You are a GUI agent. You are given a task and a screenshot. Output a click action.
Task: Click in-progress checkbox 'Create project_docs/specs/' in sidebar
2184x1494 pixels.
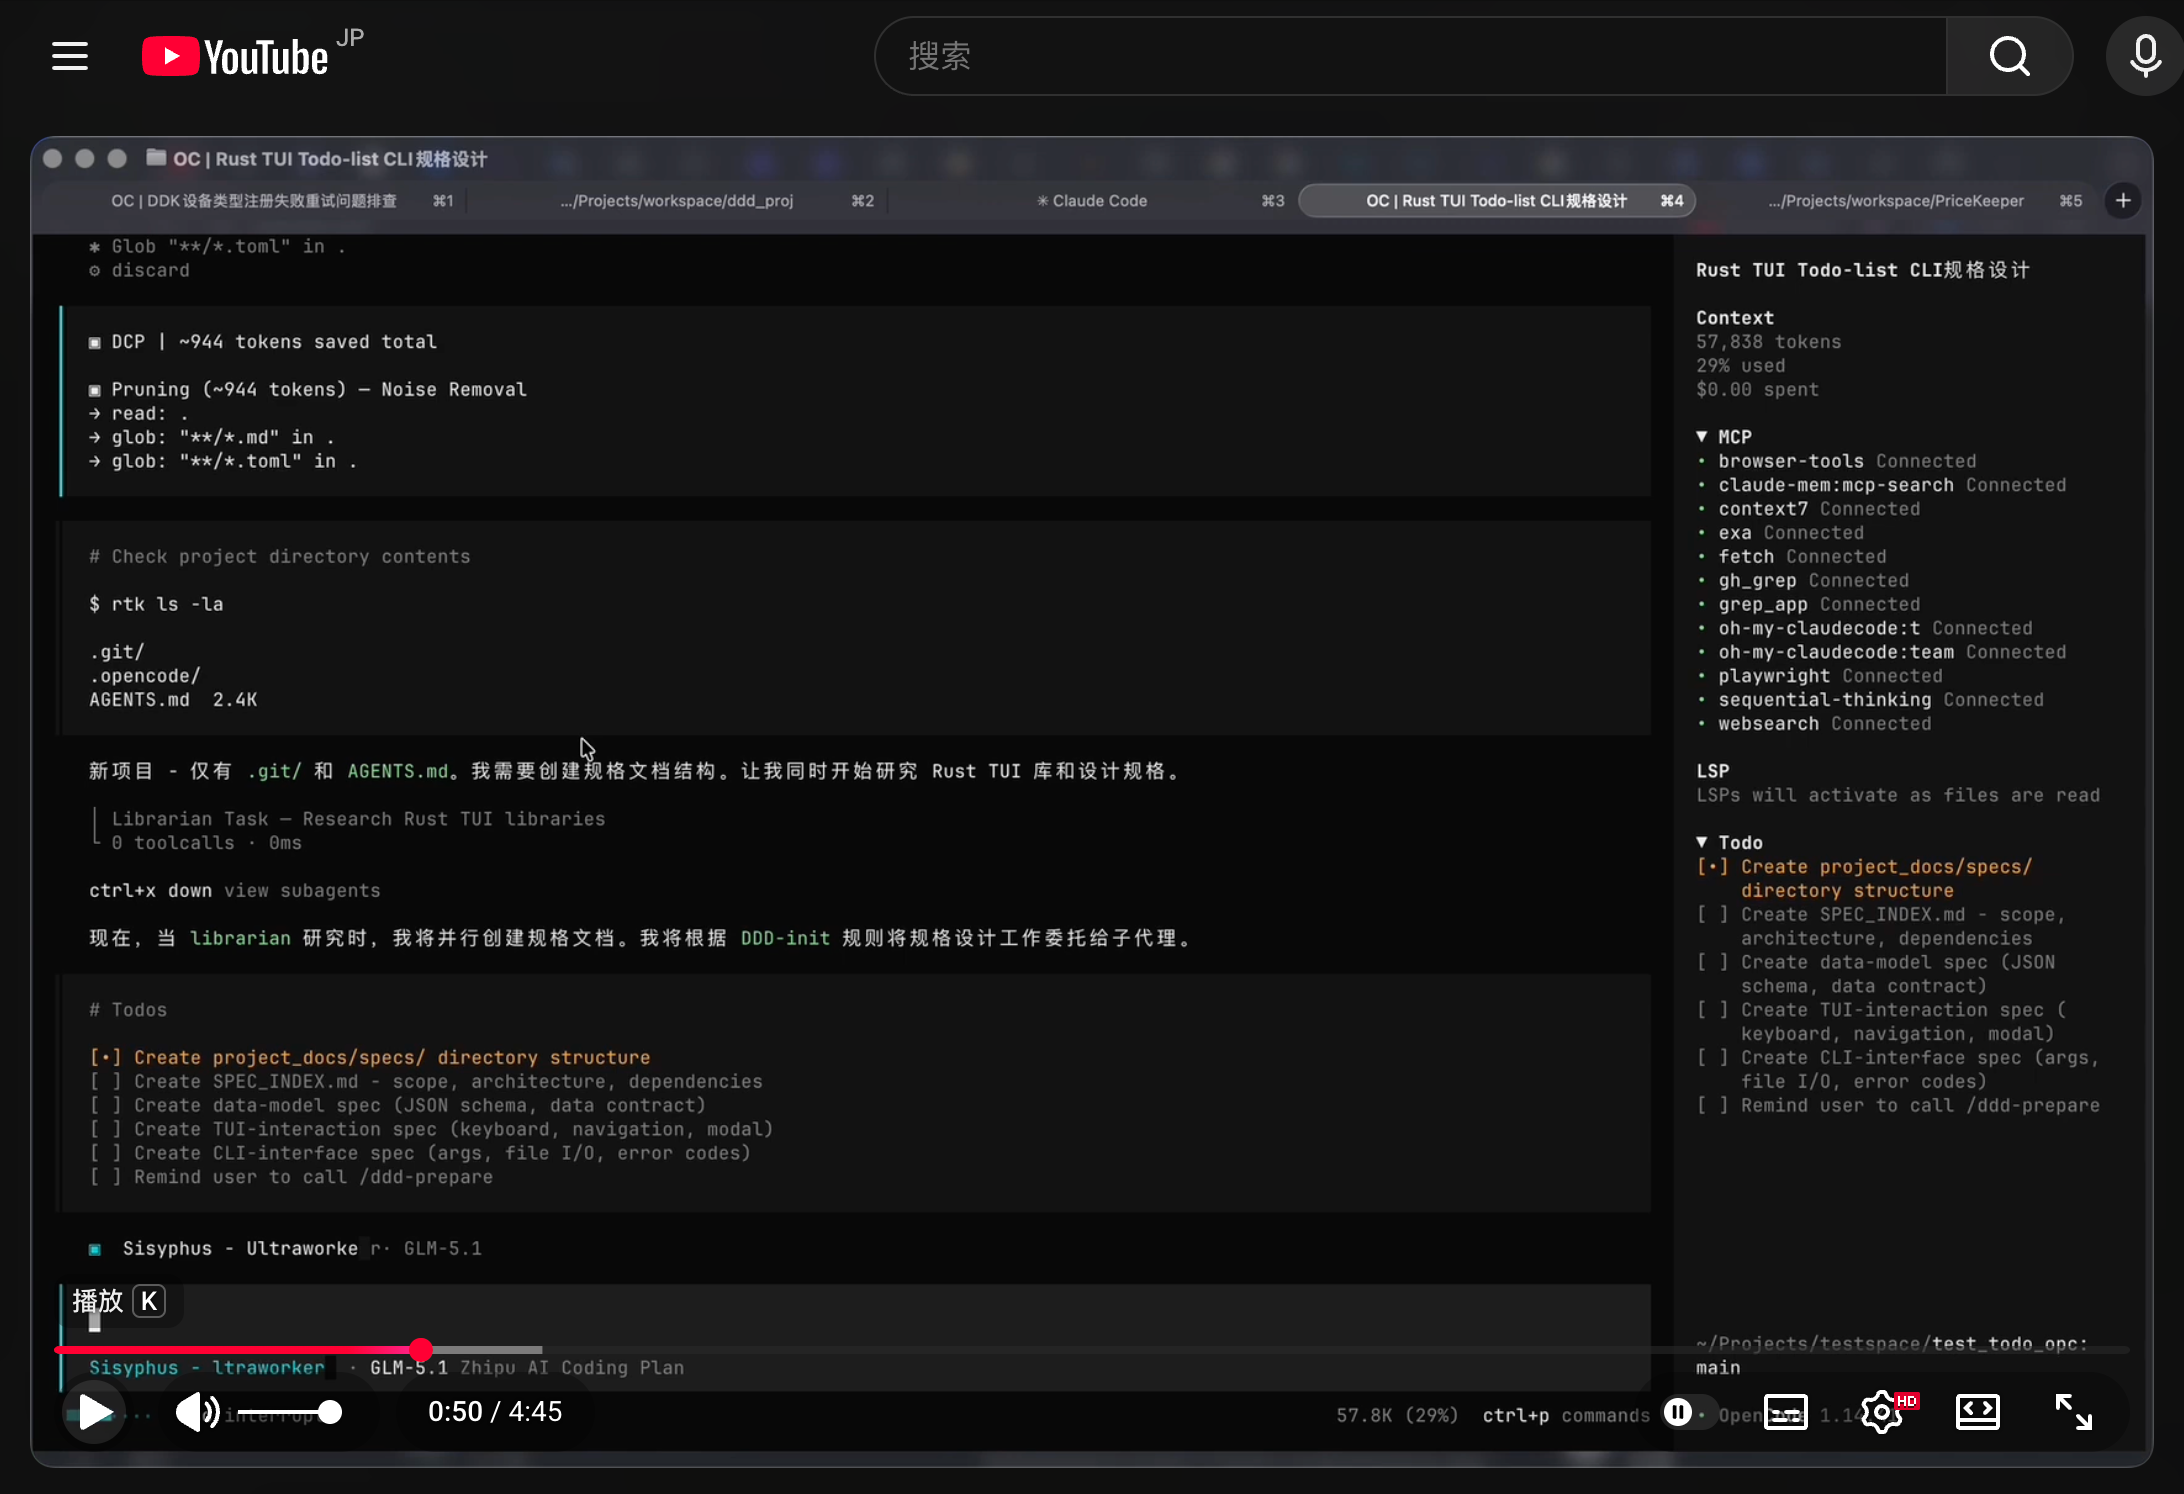click(1712, 866)
